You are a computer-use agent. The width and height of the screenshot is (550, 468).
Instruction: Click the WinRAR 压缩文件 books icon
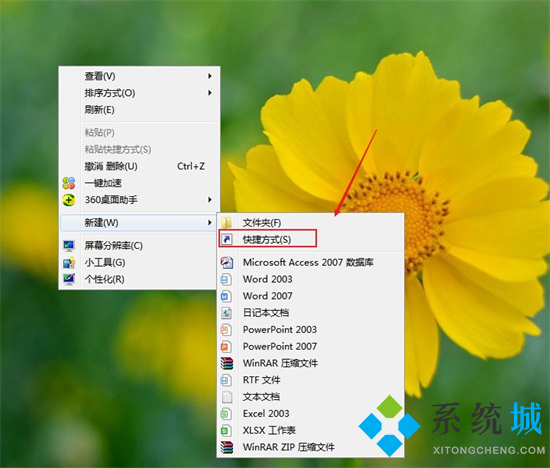(227, 363)
